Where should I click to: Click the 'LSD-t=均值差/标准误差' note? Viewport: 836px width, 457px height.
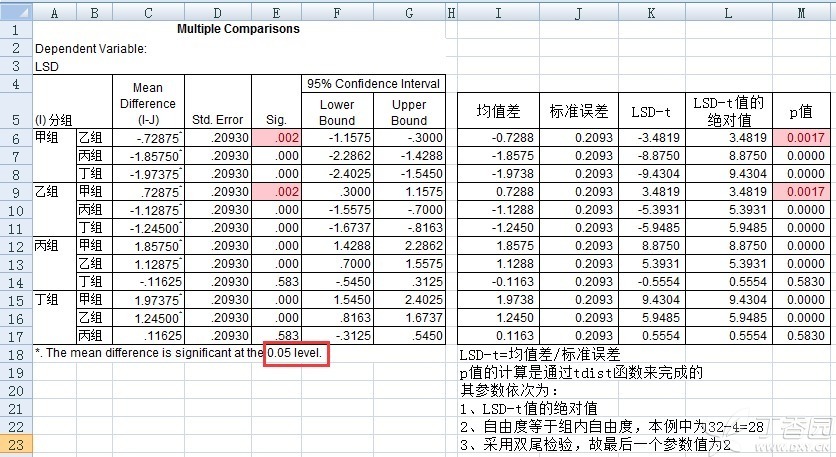(540, 355)
